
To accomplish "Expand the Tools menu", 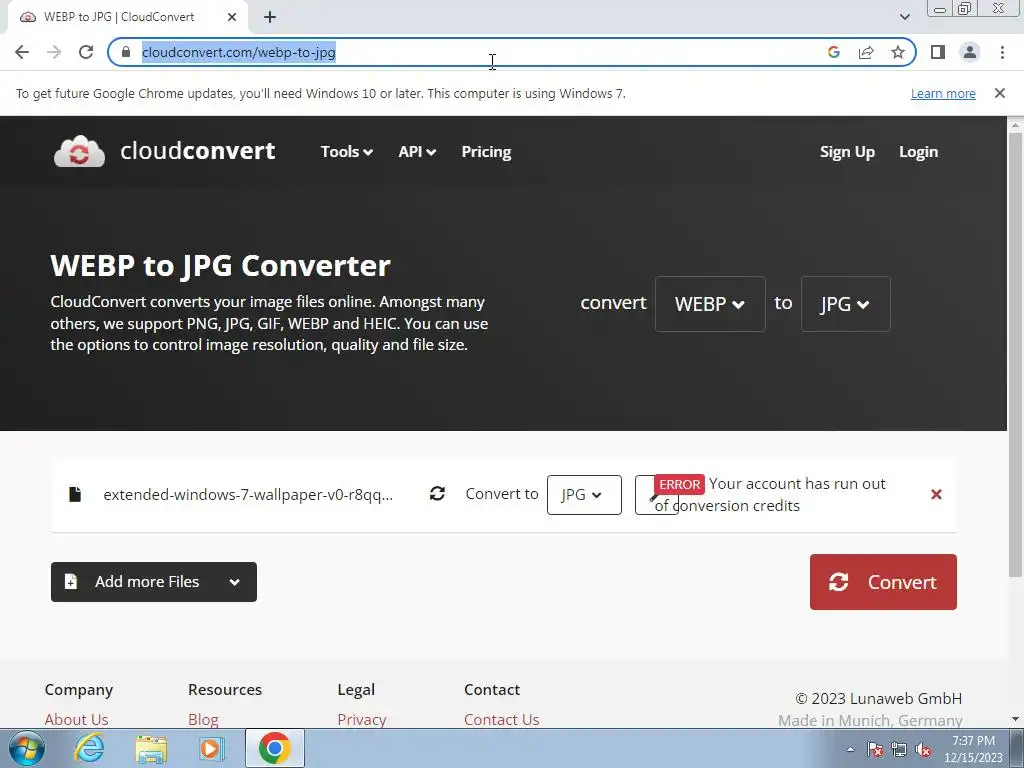I will click(x=347, y=152).
